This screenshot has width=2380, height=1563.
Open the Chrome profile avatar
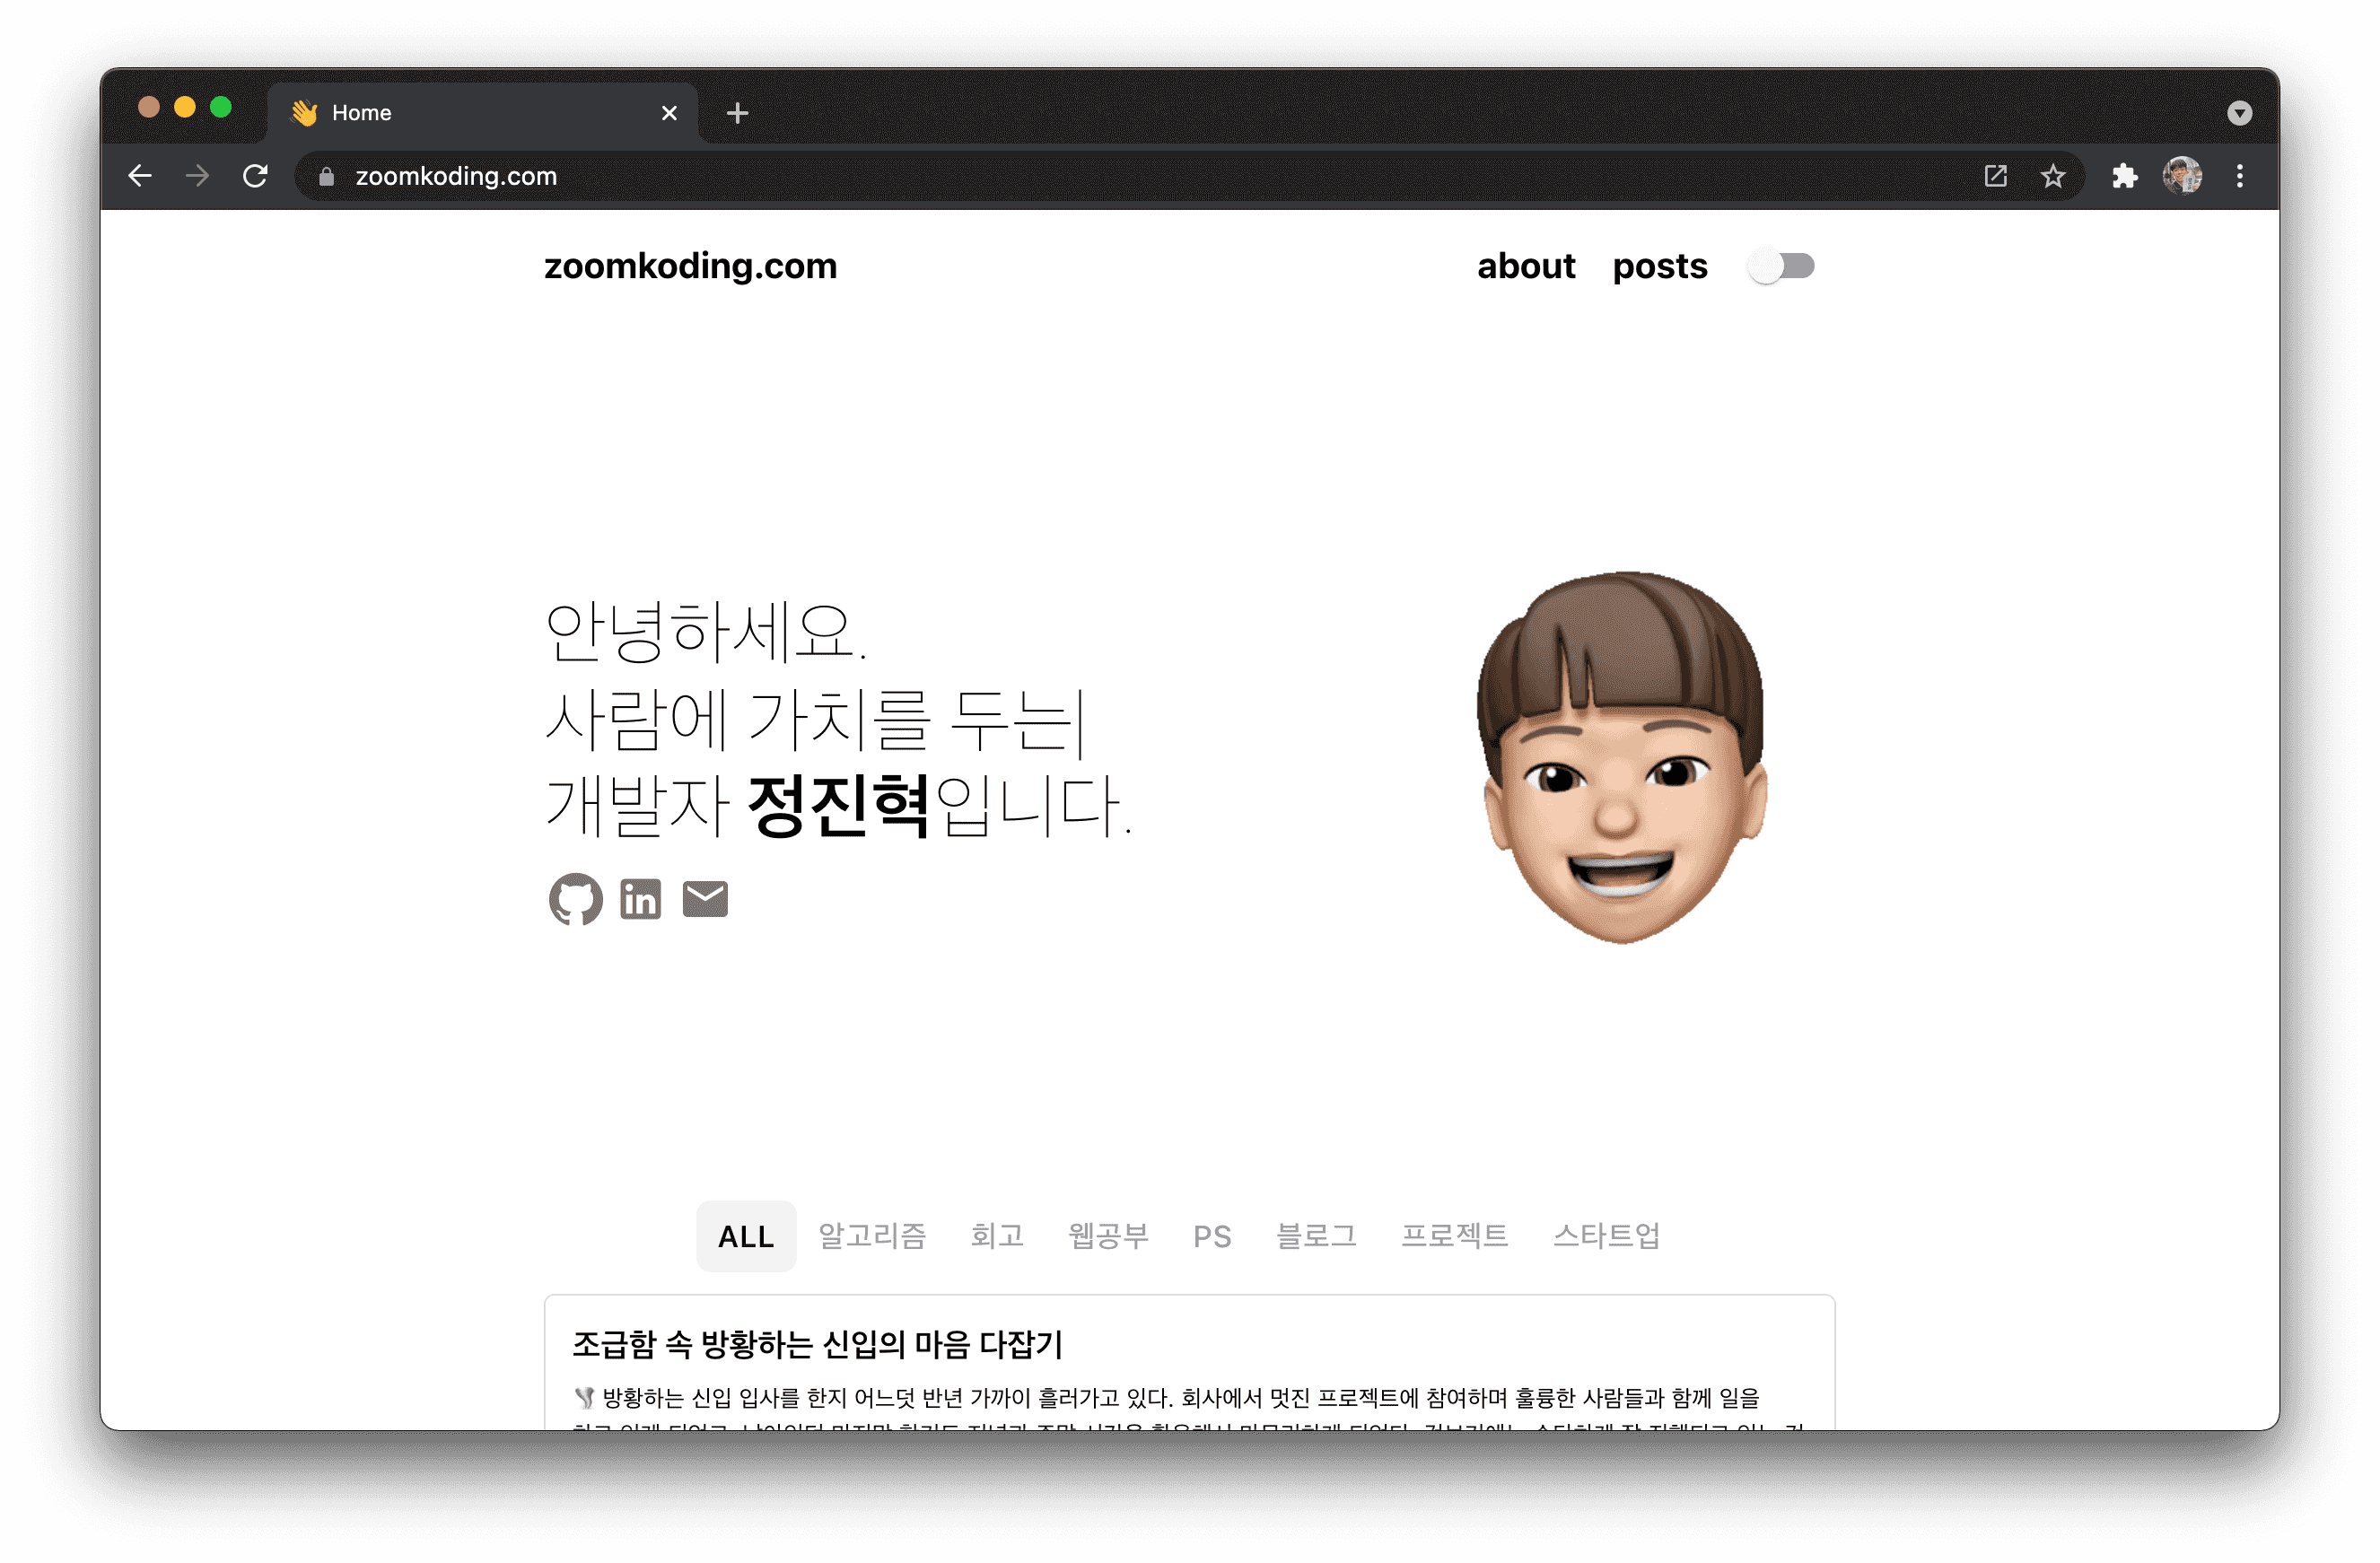(2183, 176)
